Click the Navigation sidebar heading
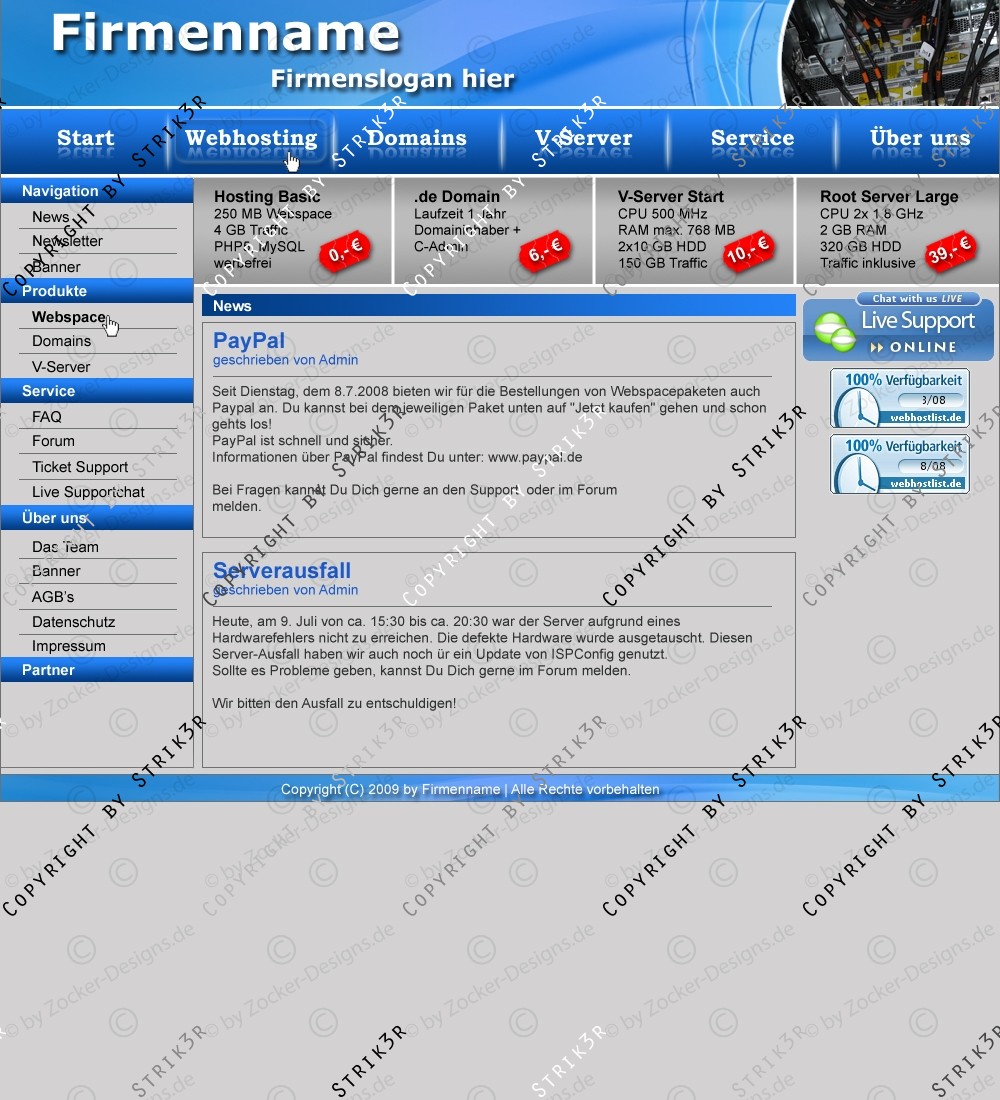 (97, 191)
